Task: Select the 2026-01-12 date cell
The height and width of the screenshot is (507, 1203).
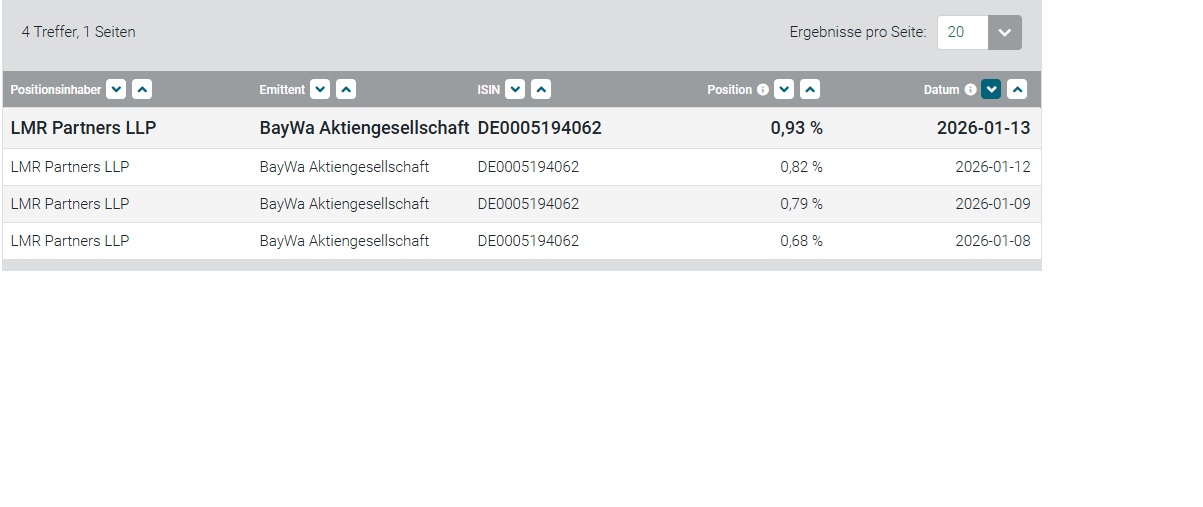Action: coord(992,167)
